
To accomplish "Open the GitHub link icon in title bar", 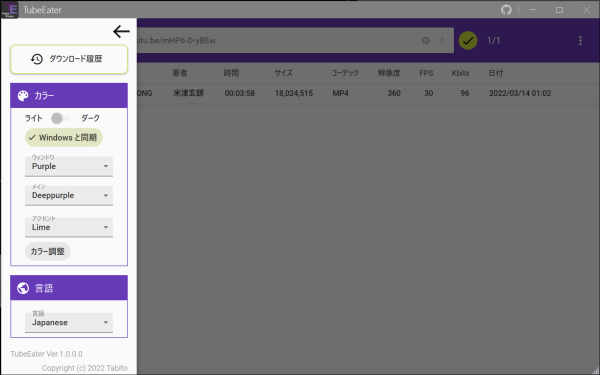I will point(506,10).
